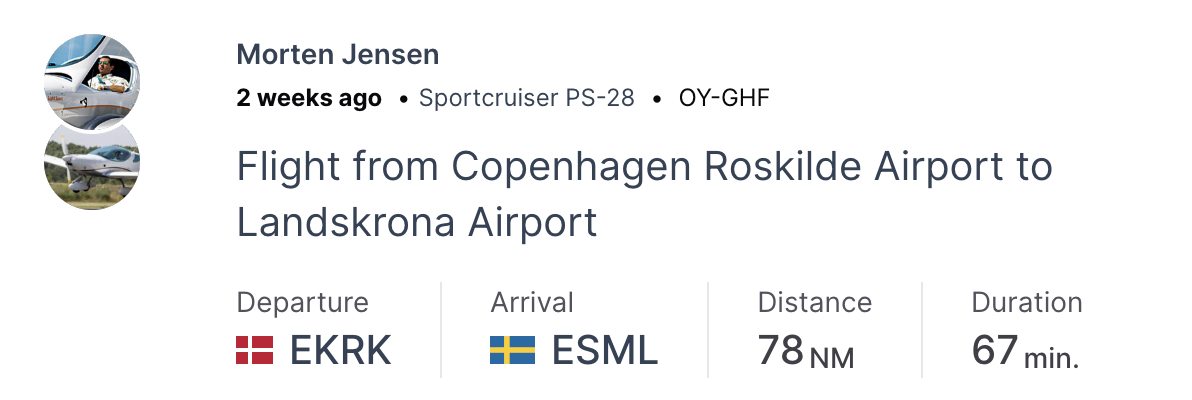The image size is (1192, 400).
Task: Click the Distance label
Action: pyautogui.click(x=814, y=303)
